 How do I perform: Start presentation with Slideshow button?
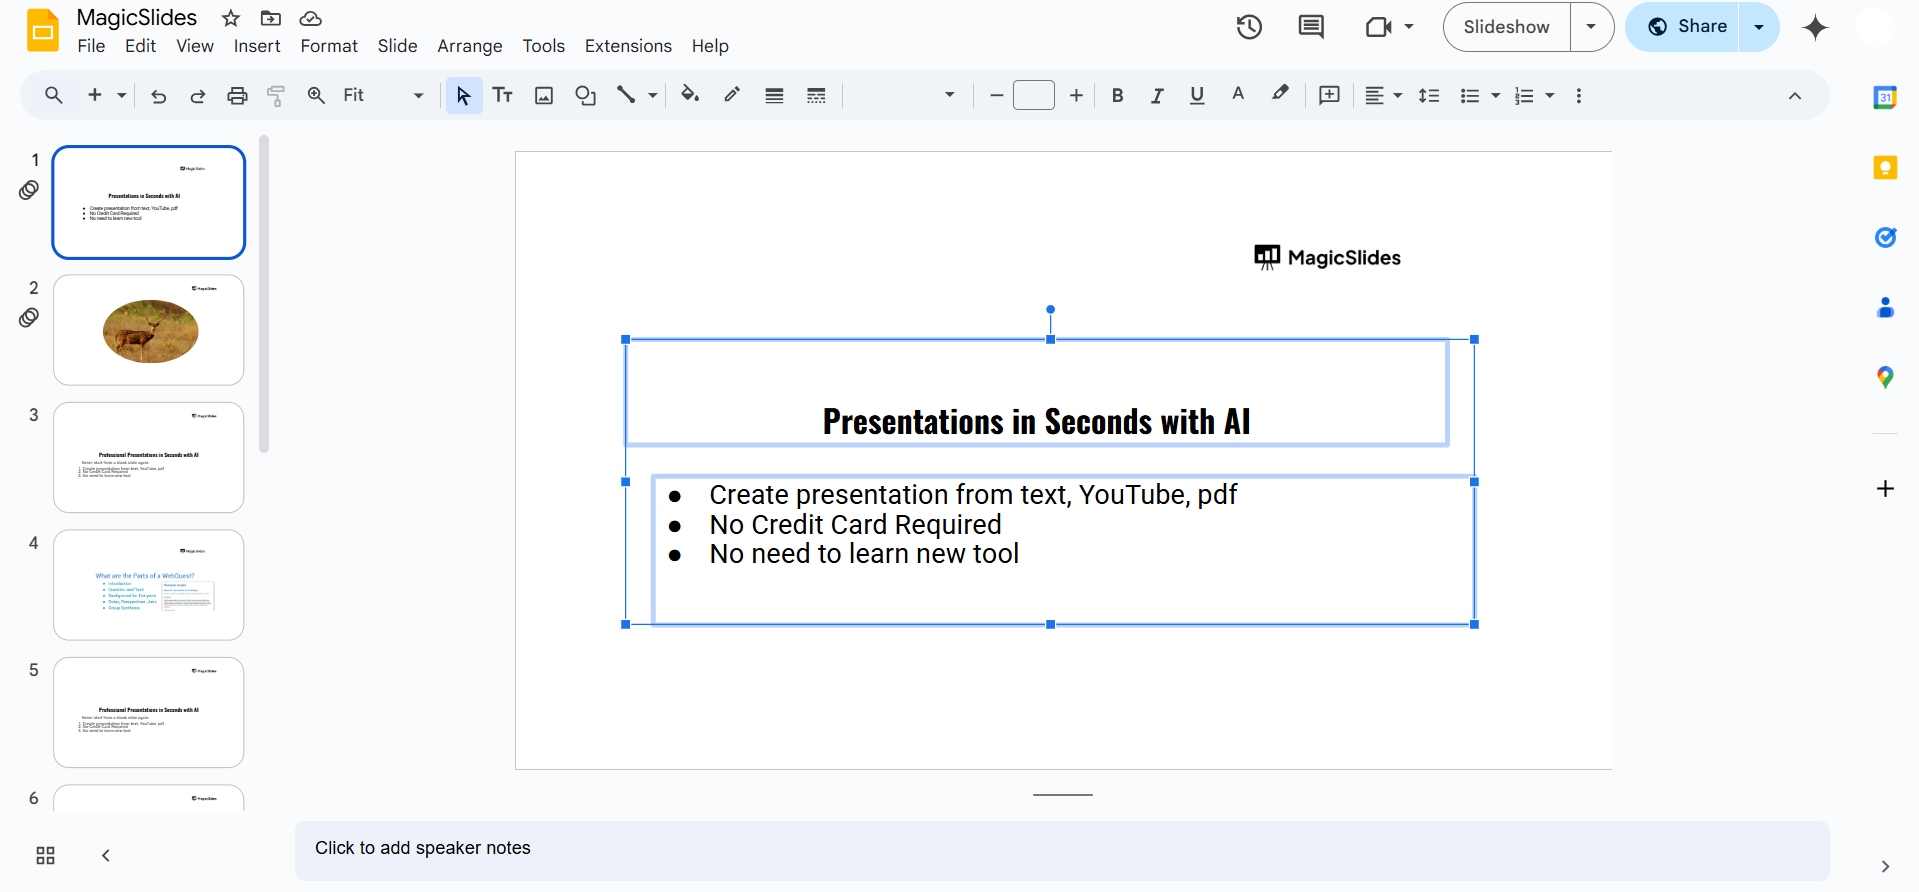(1506, 27)
